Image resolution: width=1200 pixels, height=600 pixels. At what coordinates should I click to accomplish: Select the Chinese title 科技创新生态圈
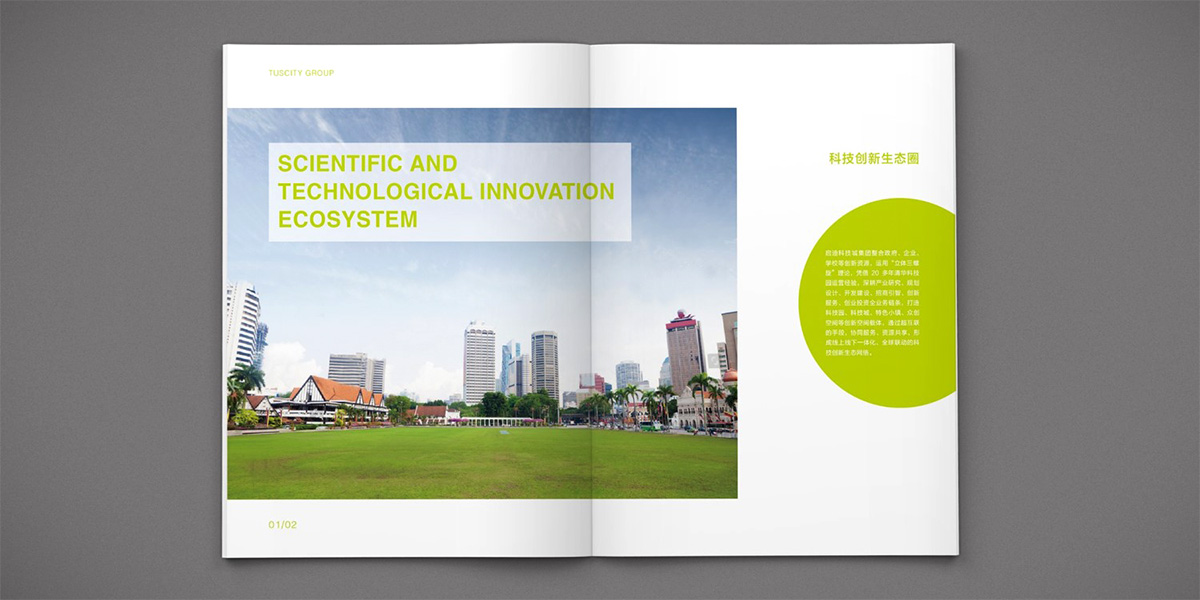tap(873, 159)
